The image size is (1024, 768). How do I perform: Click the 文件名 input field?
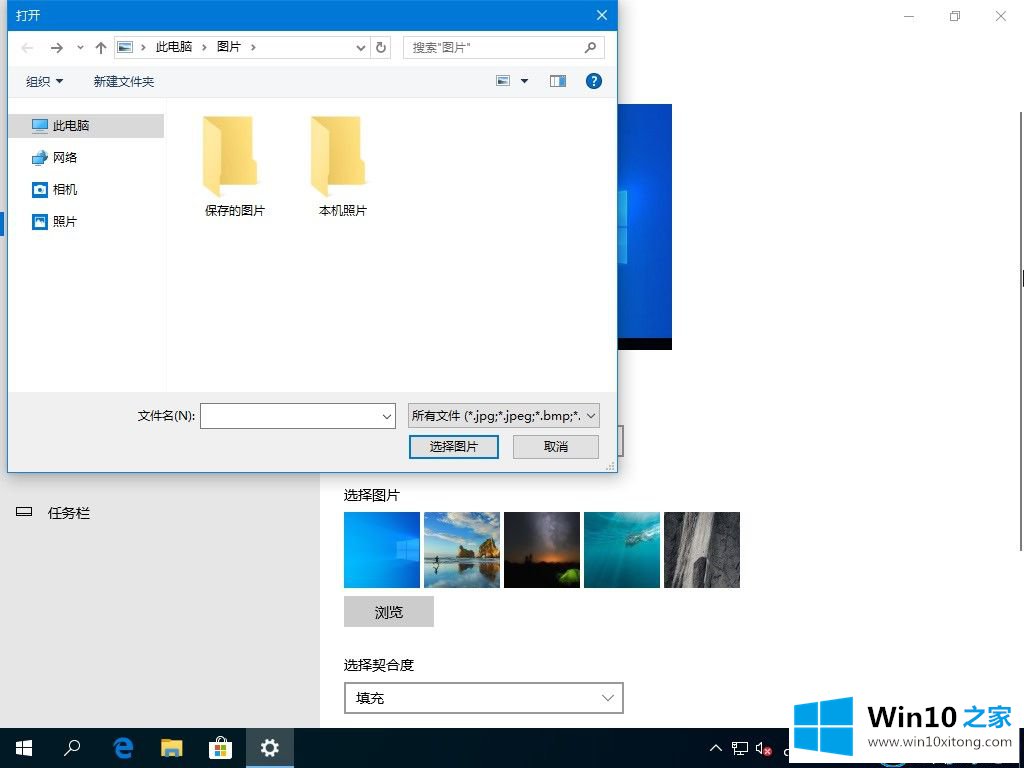(x=290, y=416)
